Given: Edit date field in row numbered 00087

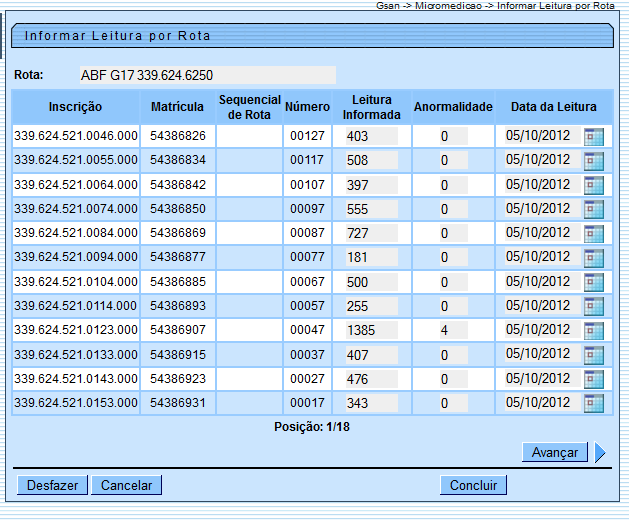Looking at the screenshot, I should [540, 233].
